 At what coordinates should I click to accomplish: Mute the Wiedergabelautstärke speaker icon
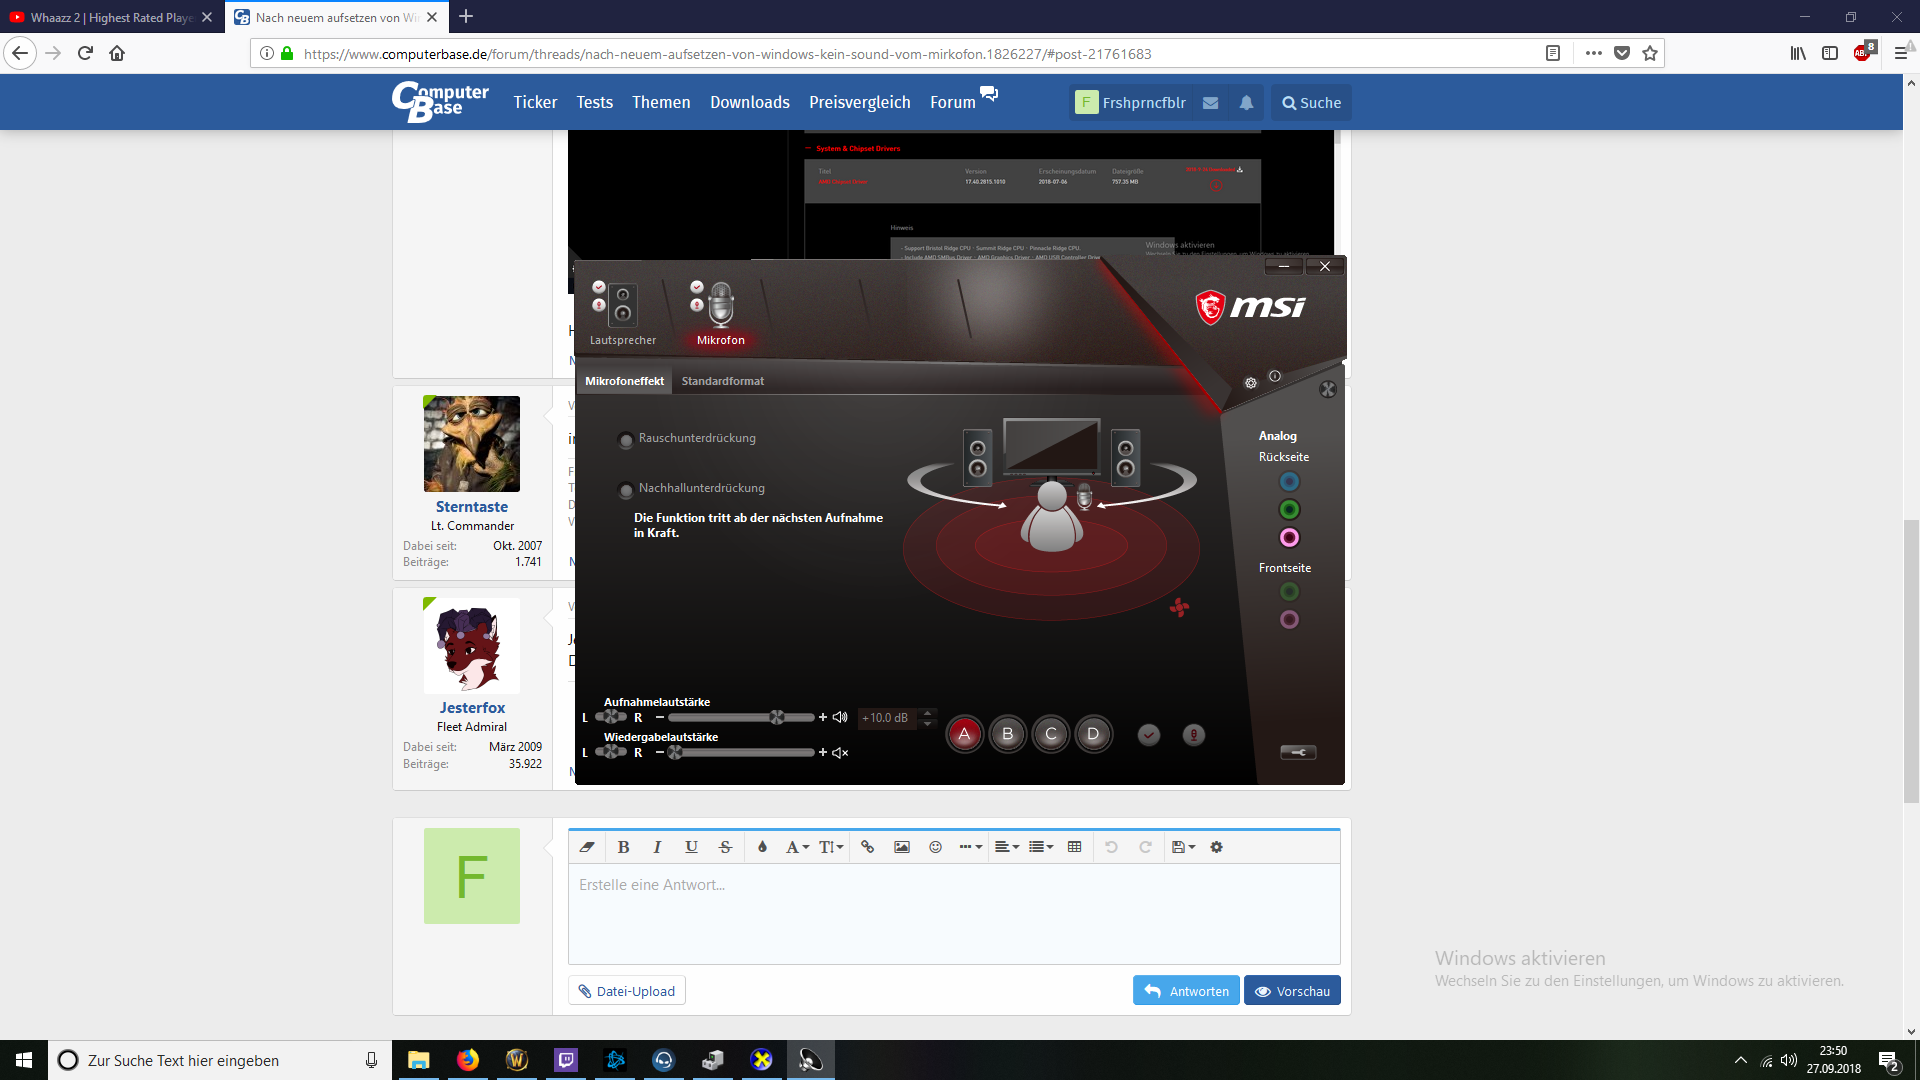pos(840,753)
